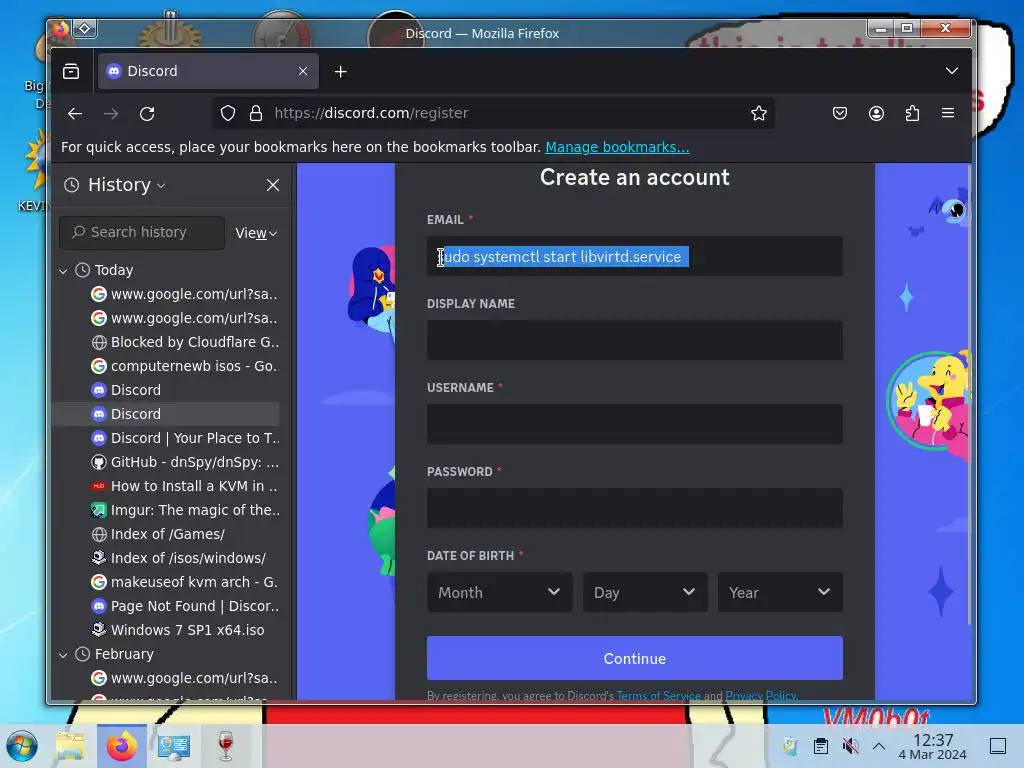Click the taskbar clock showing 12:37
Viewport: 1024px width, 768px height.
click(x=933, y=746)
